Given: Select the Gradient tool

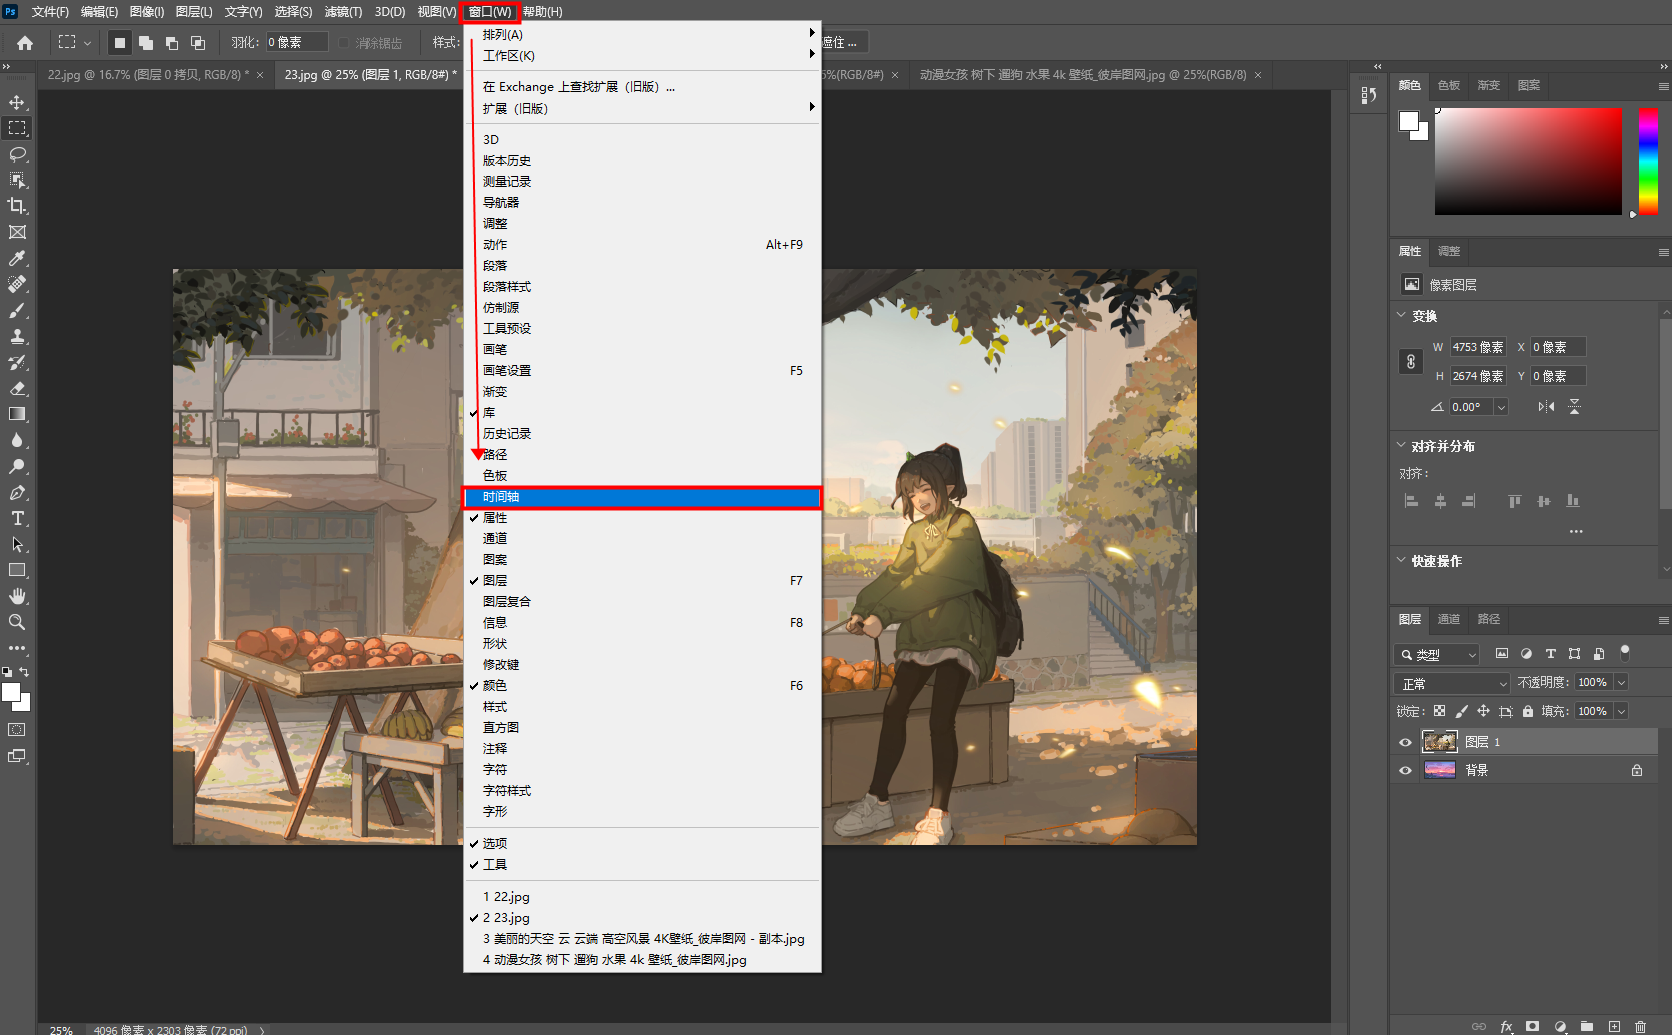Looking at the screenshot, I should pyautogui.click(x=17, y=414).
